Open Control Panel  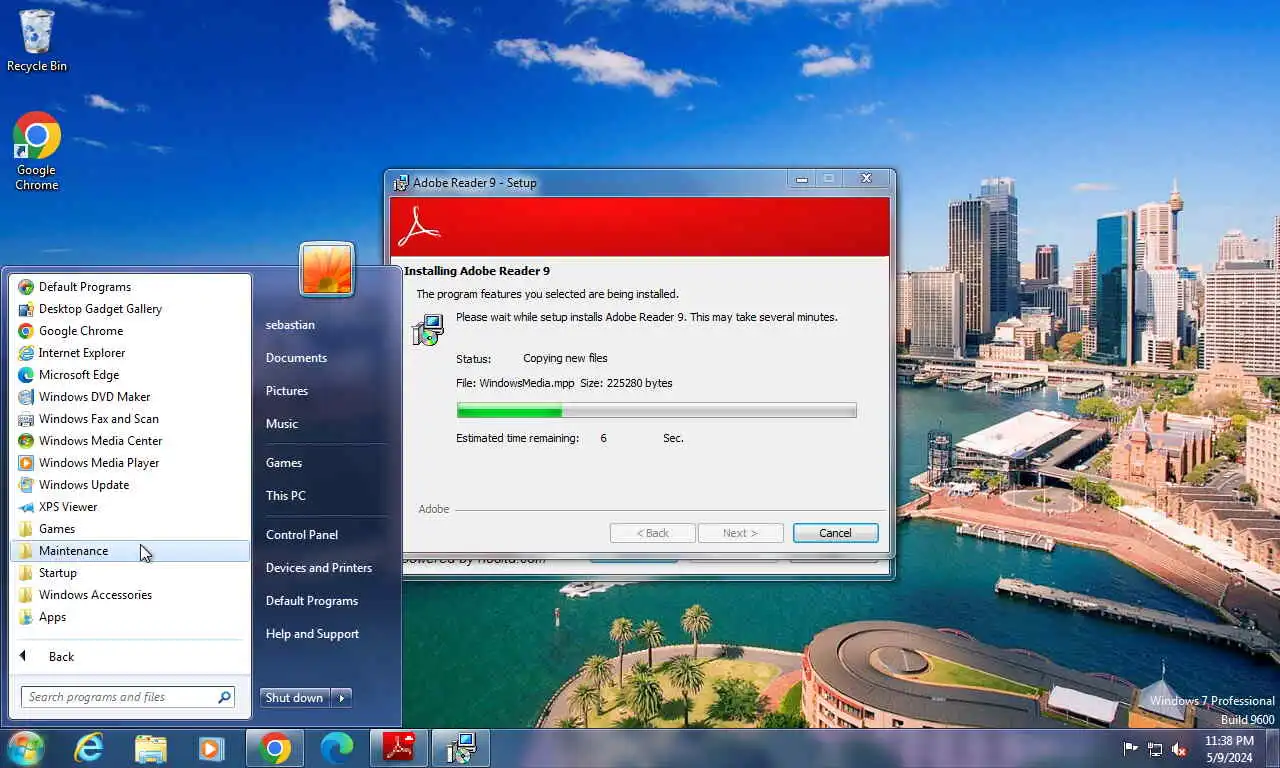coord(302,535)
